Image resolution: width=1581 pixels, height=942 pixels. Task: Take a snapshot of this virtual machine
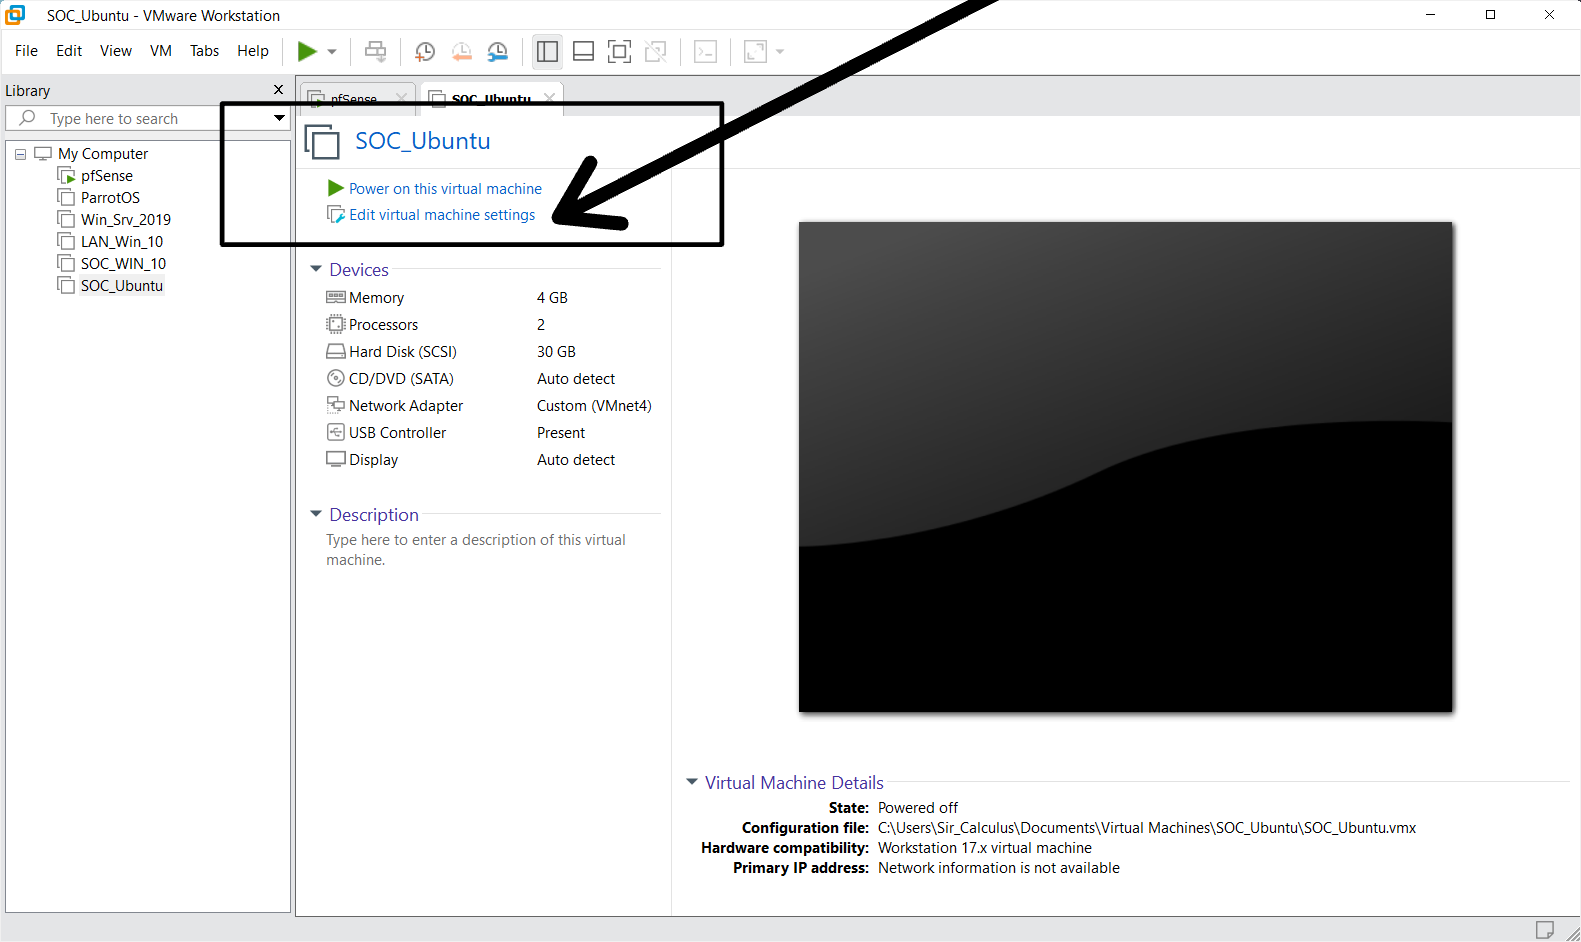click(425, 52)
